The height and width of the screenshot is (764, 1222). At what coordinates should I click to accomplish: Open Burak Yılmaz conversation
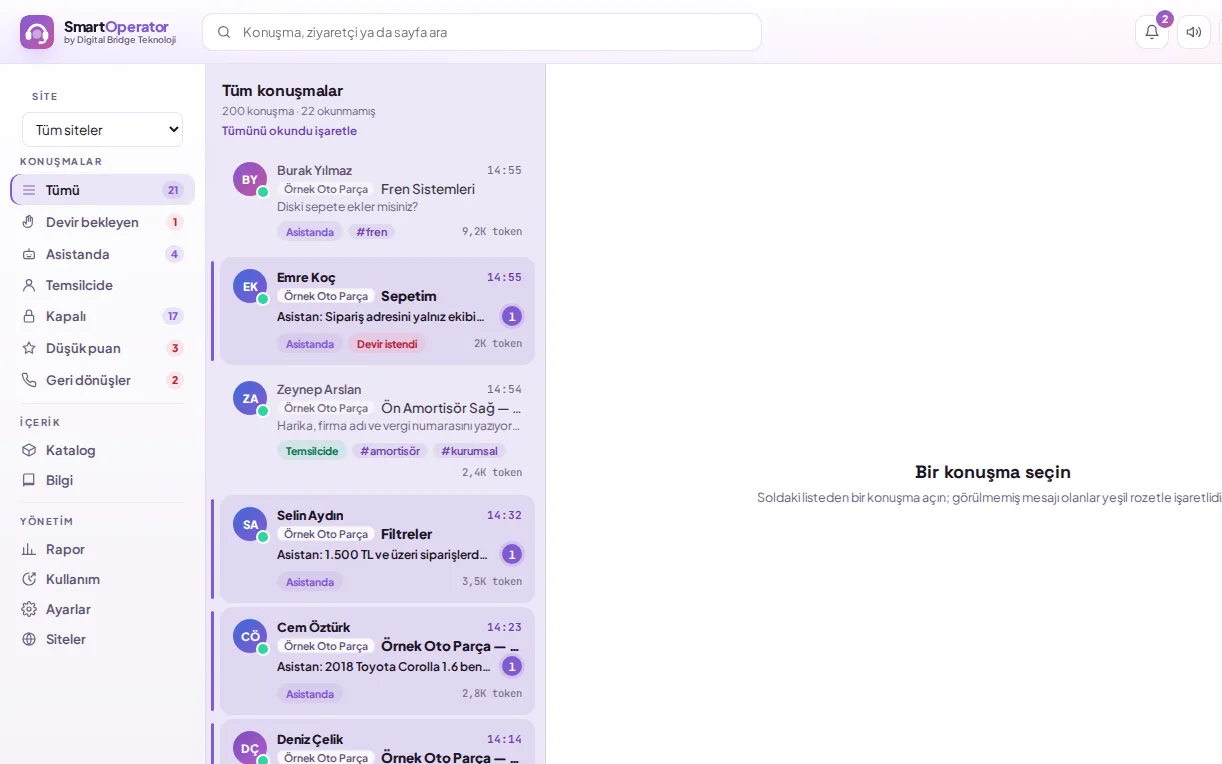(x=377, y=200)
